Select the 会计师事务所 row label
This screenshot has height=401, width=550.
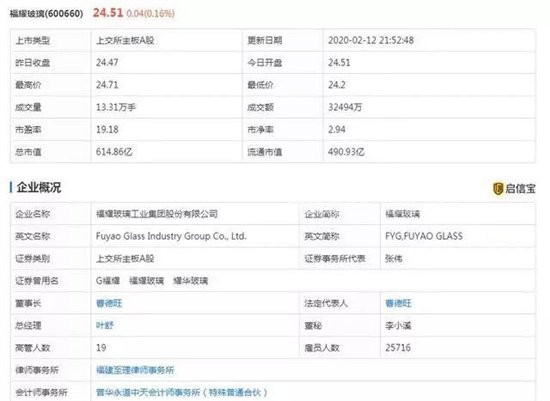pyautogui.click(x=41, y=392)
